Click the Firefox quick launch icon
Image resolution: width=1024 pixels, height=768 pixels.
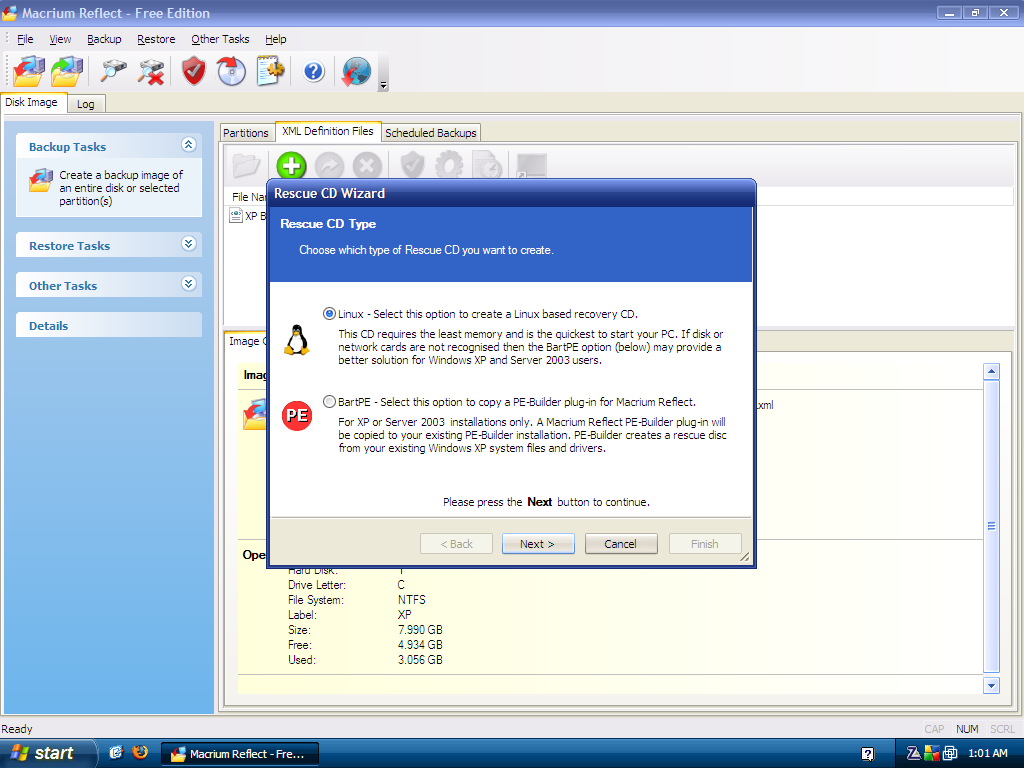pos(140,752)
